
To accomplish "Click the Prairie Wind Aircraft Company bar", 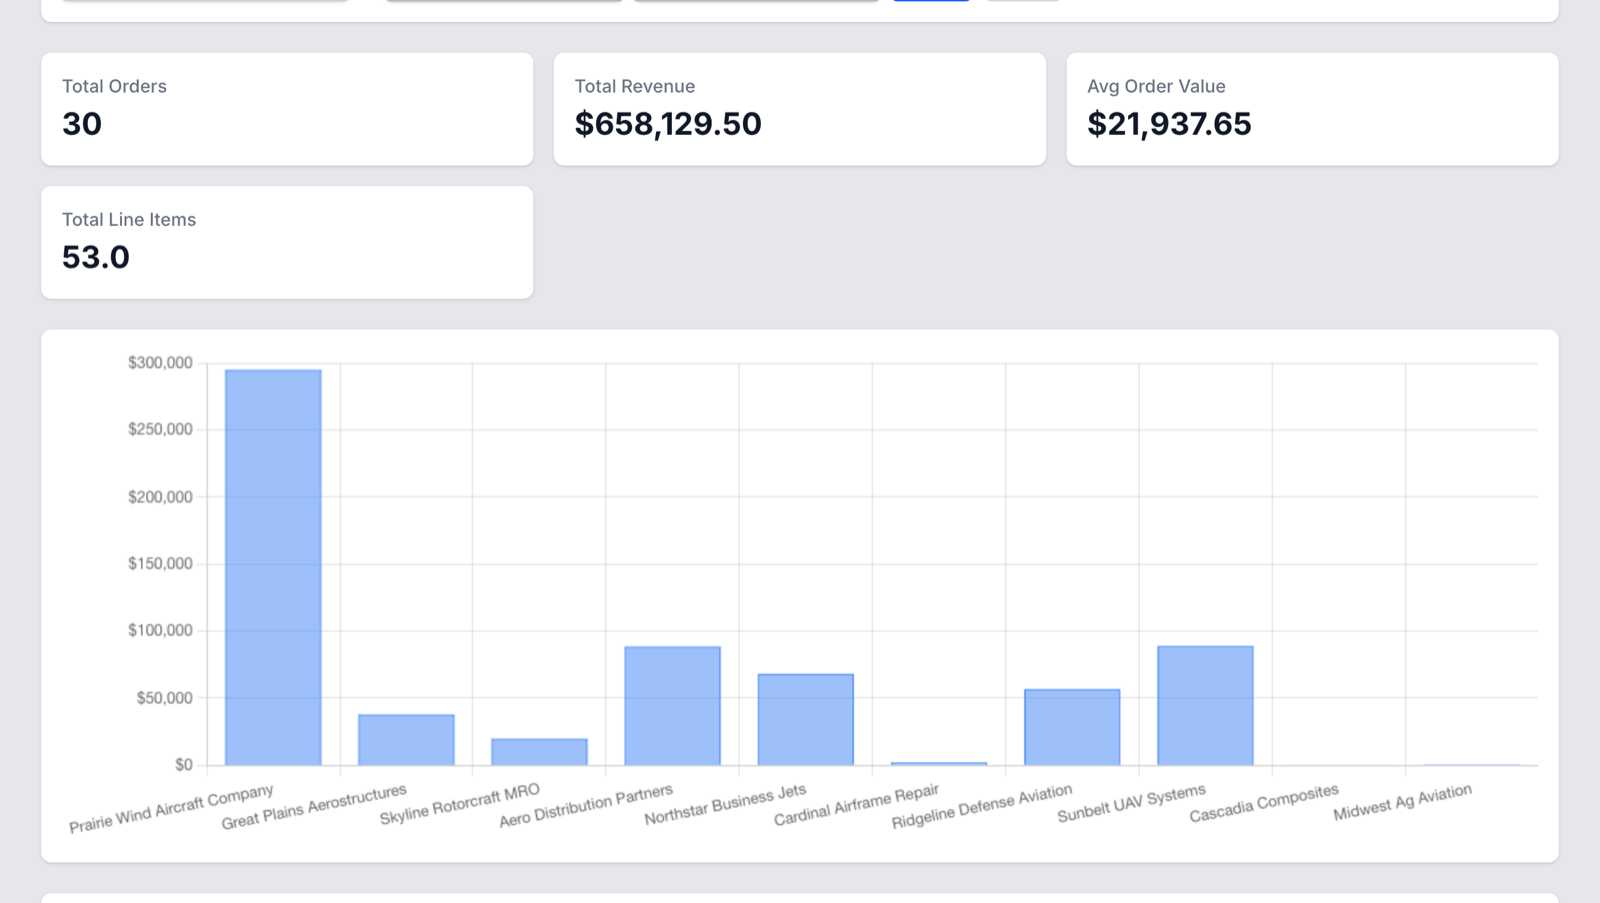I will [x=273, y=567].
